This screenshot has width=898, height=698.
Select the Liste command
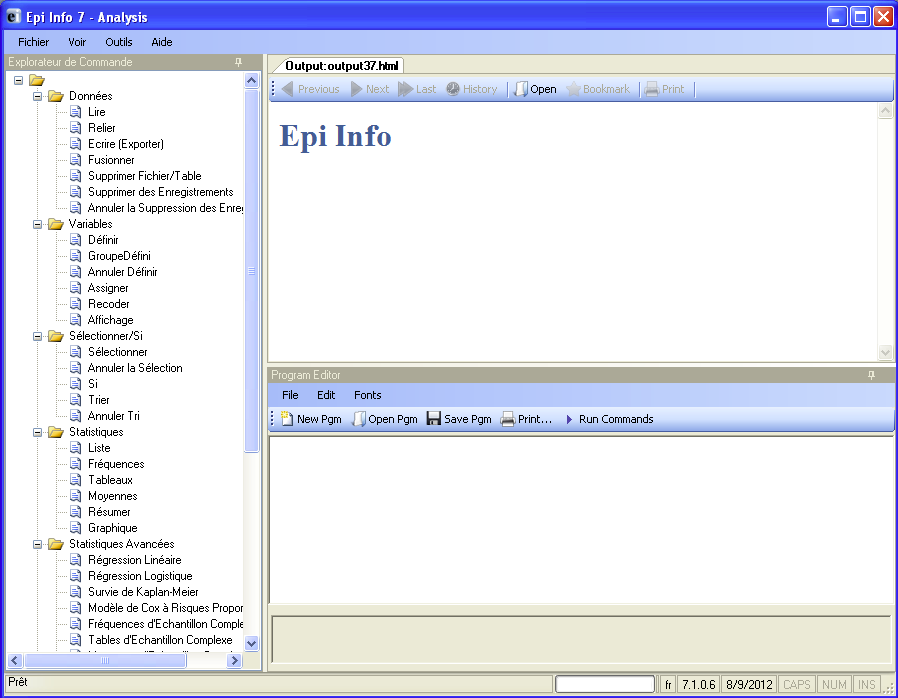99,448
